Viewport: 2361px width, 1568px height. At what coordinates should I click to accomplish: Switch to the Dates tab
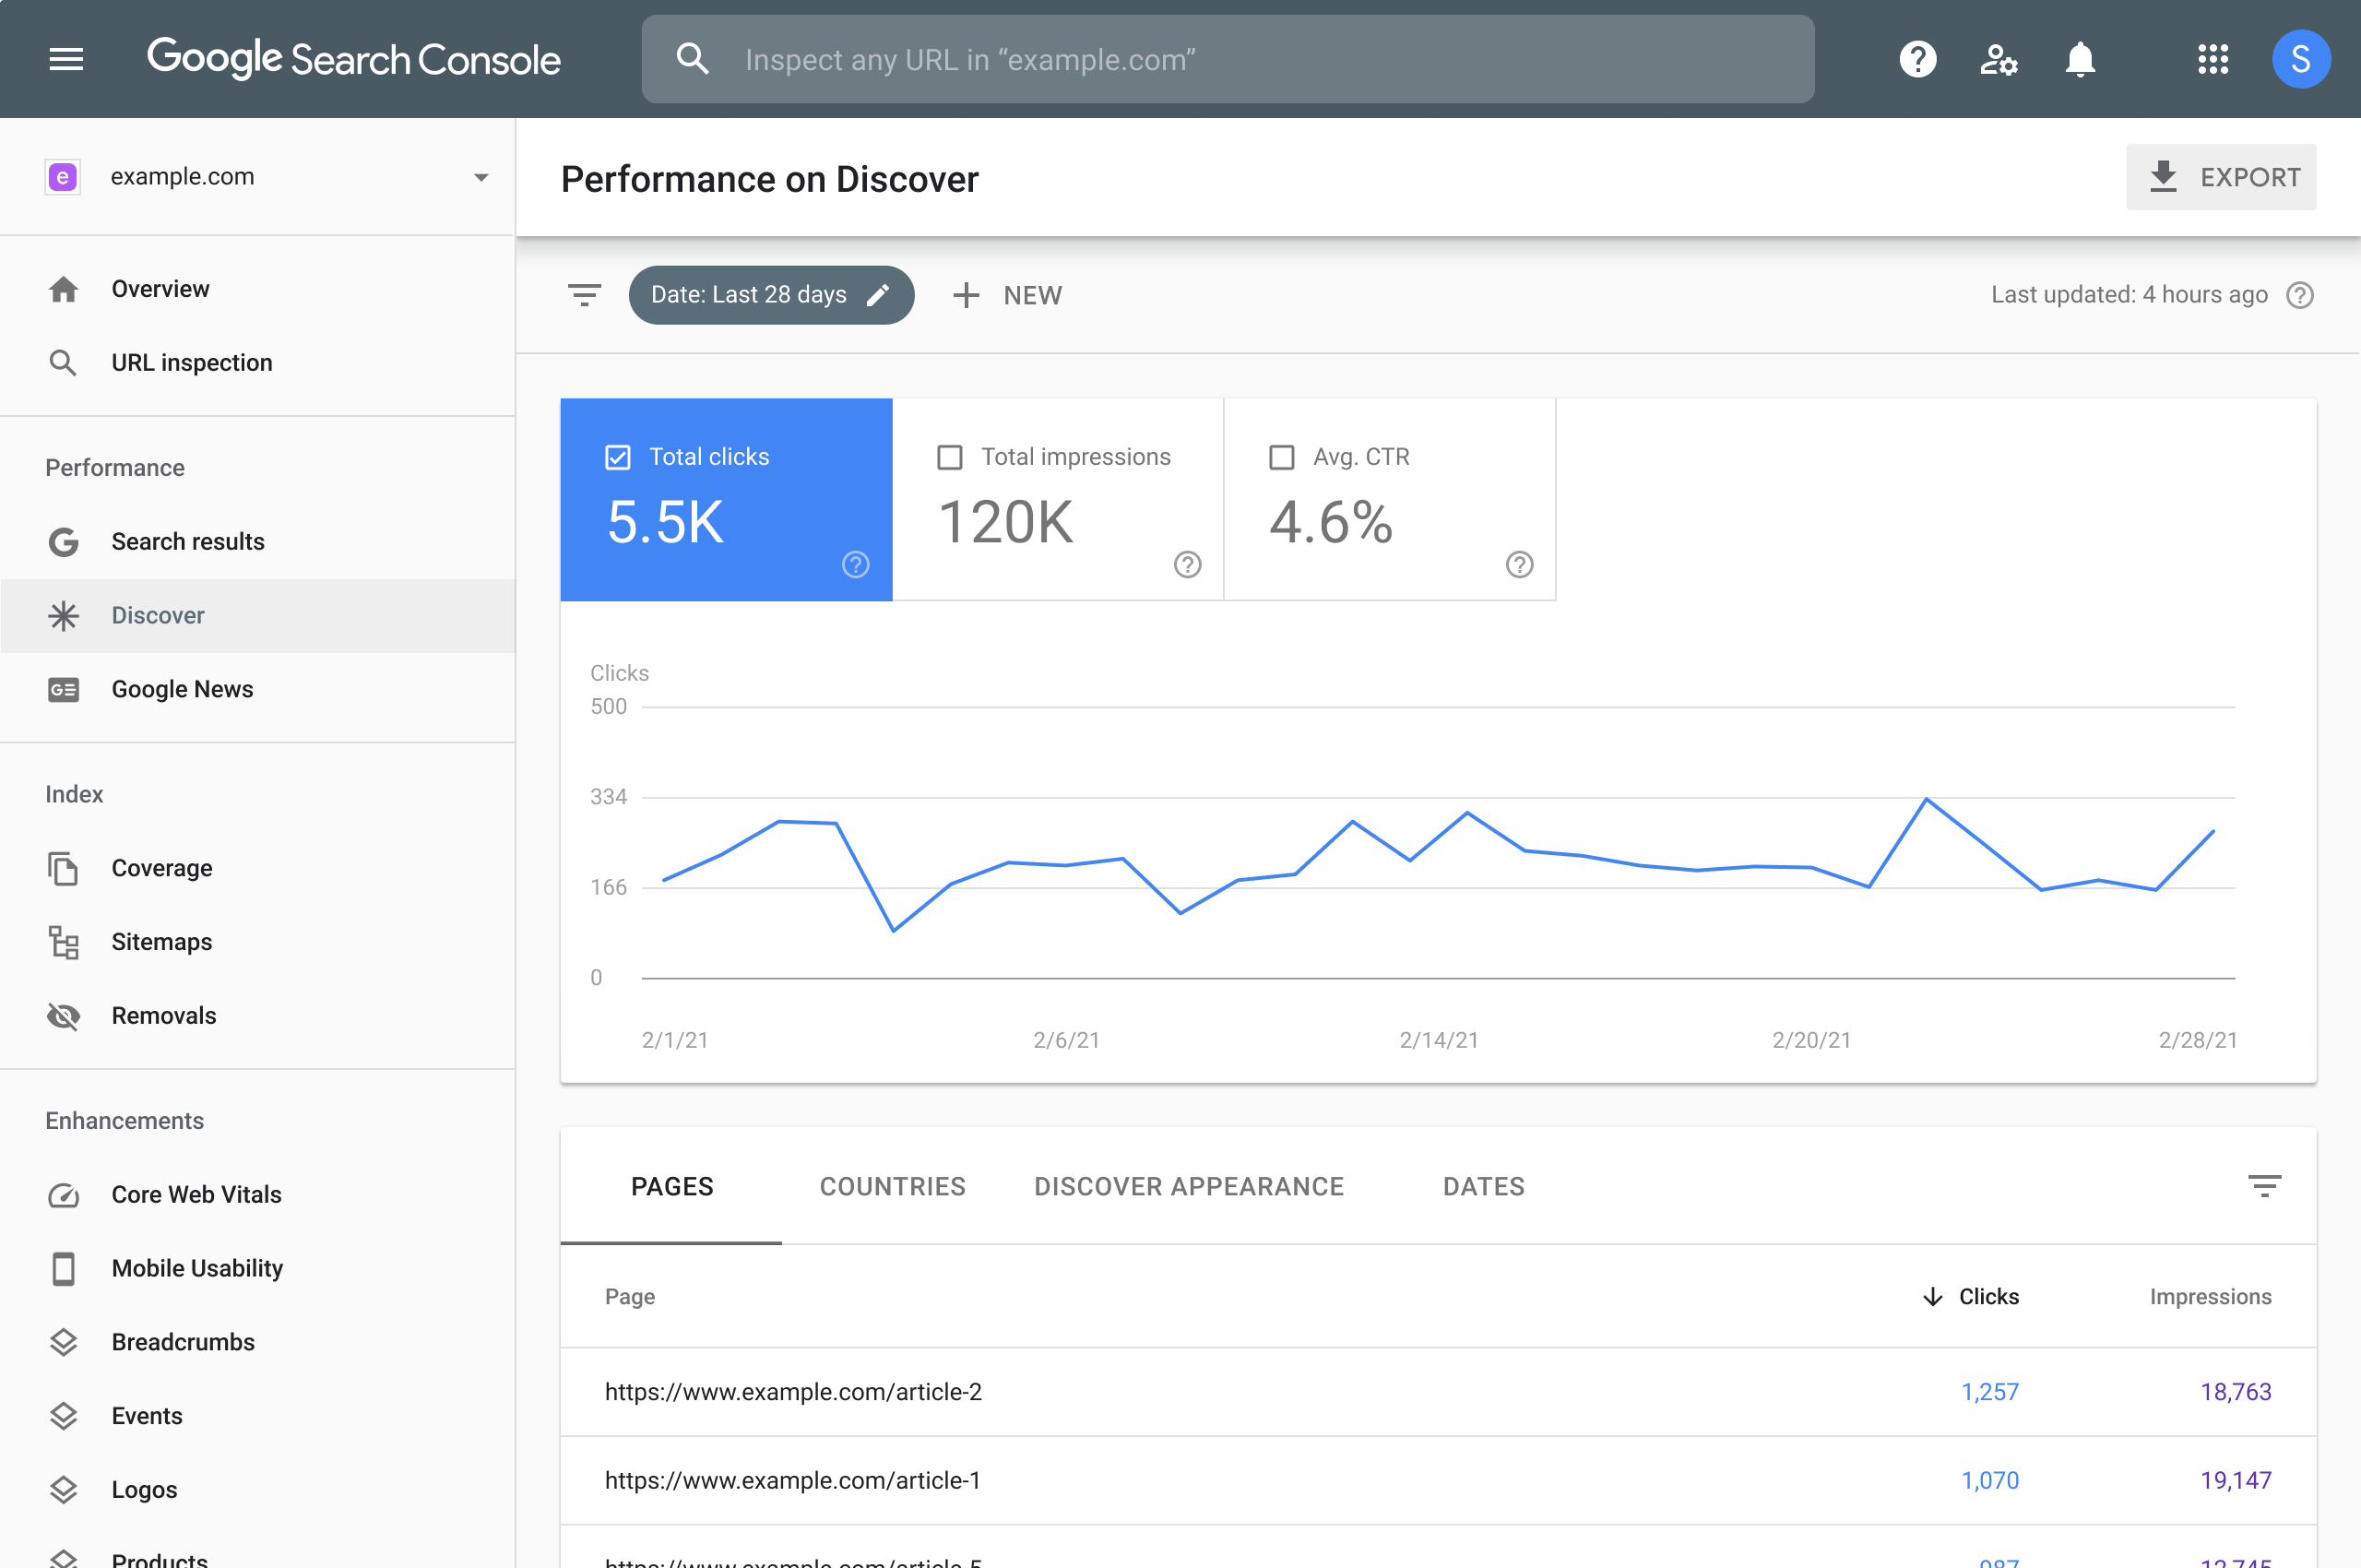pyautogui.click(x=1483, y=1186)
